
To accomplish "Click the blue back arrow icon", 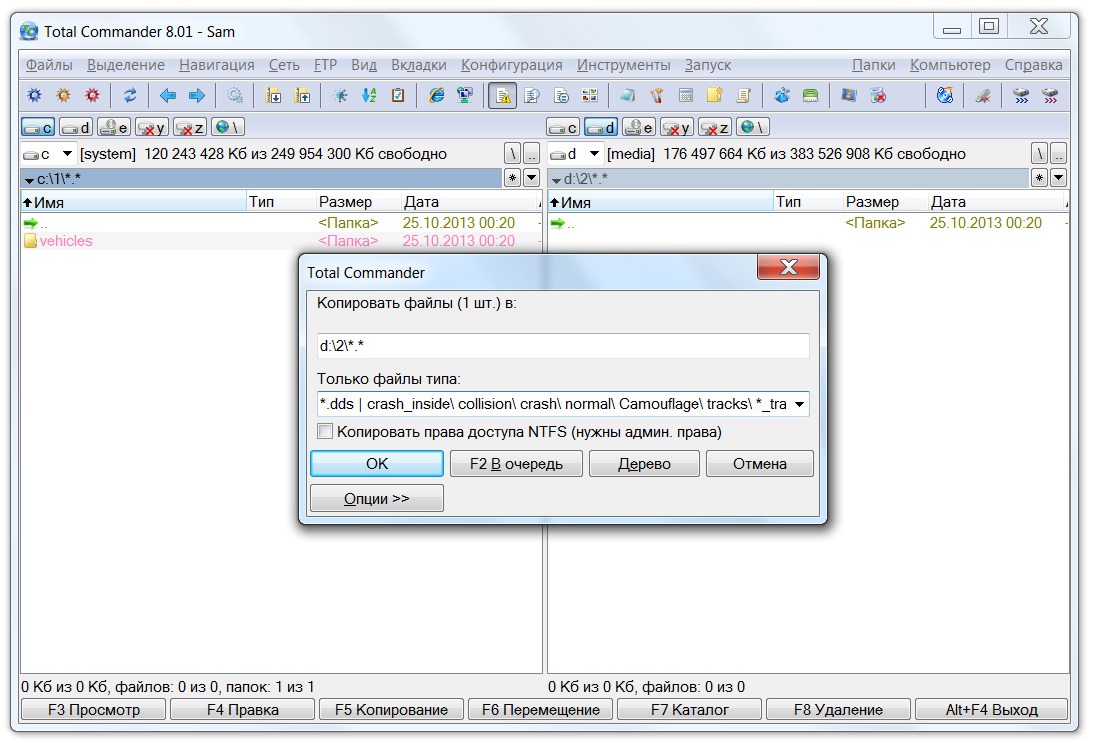I will pos(168,96).
